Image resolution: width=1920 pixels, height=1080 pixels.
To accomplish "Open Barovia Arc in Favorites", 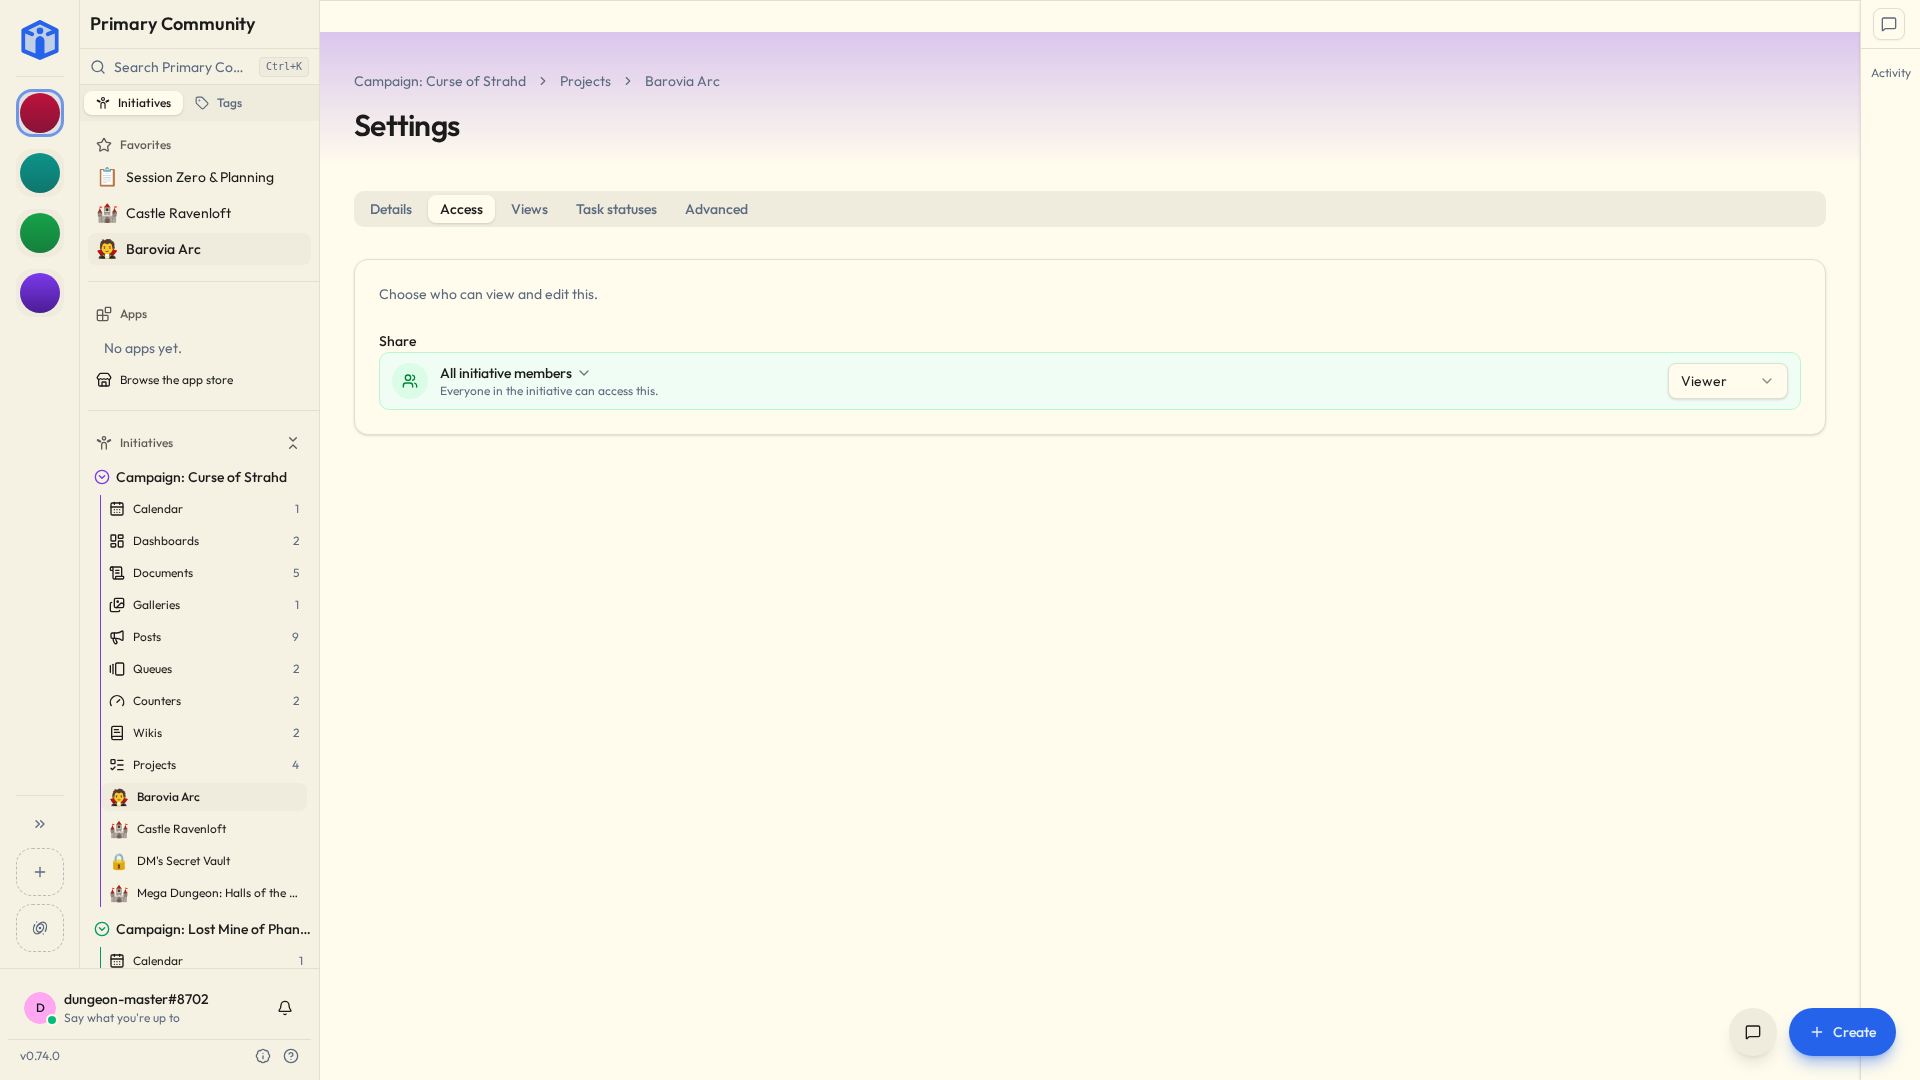I will click(199, 249).
